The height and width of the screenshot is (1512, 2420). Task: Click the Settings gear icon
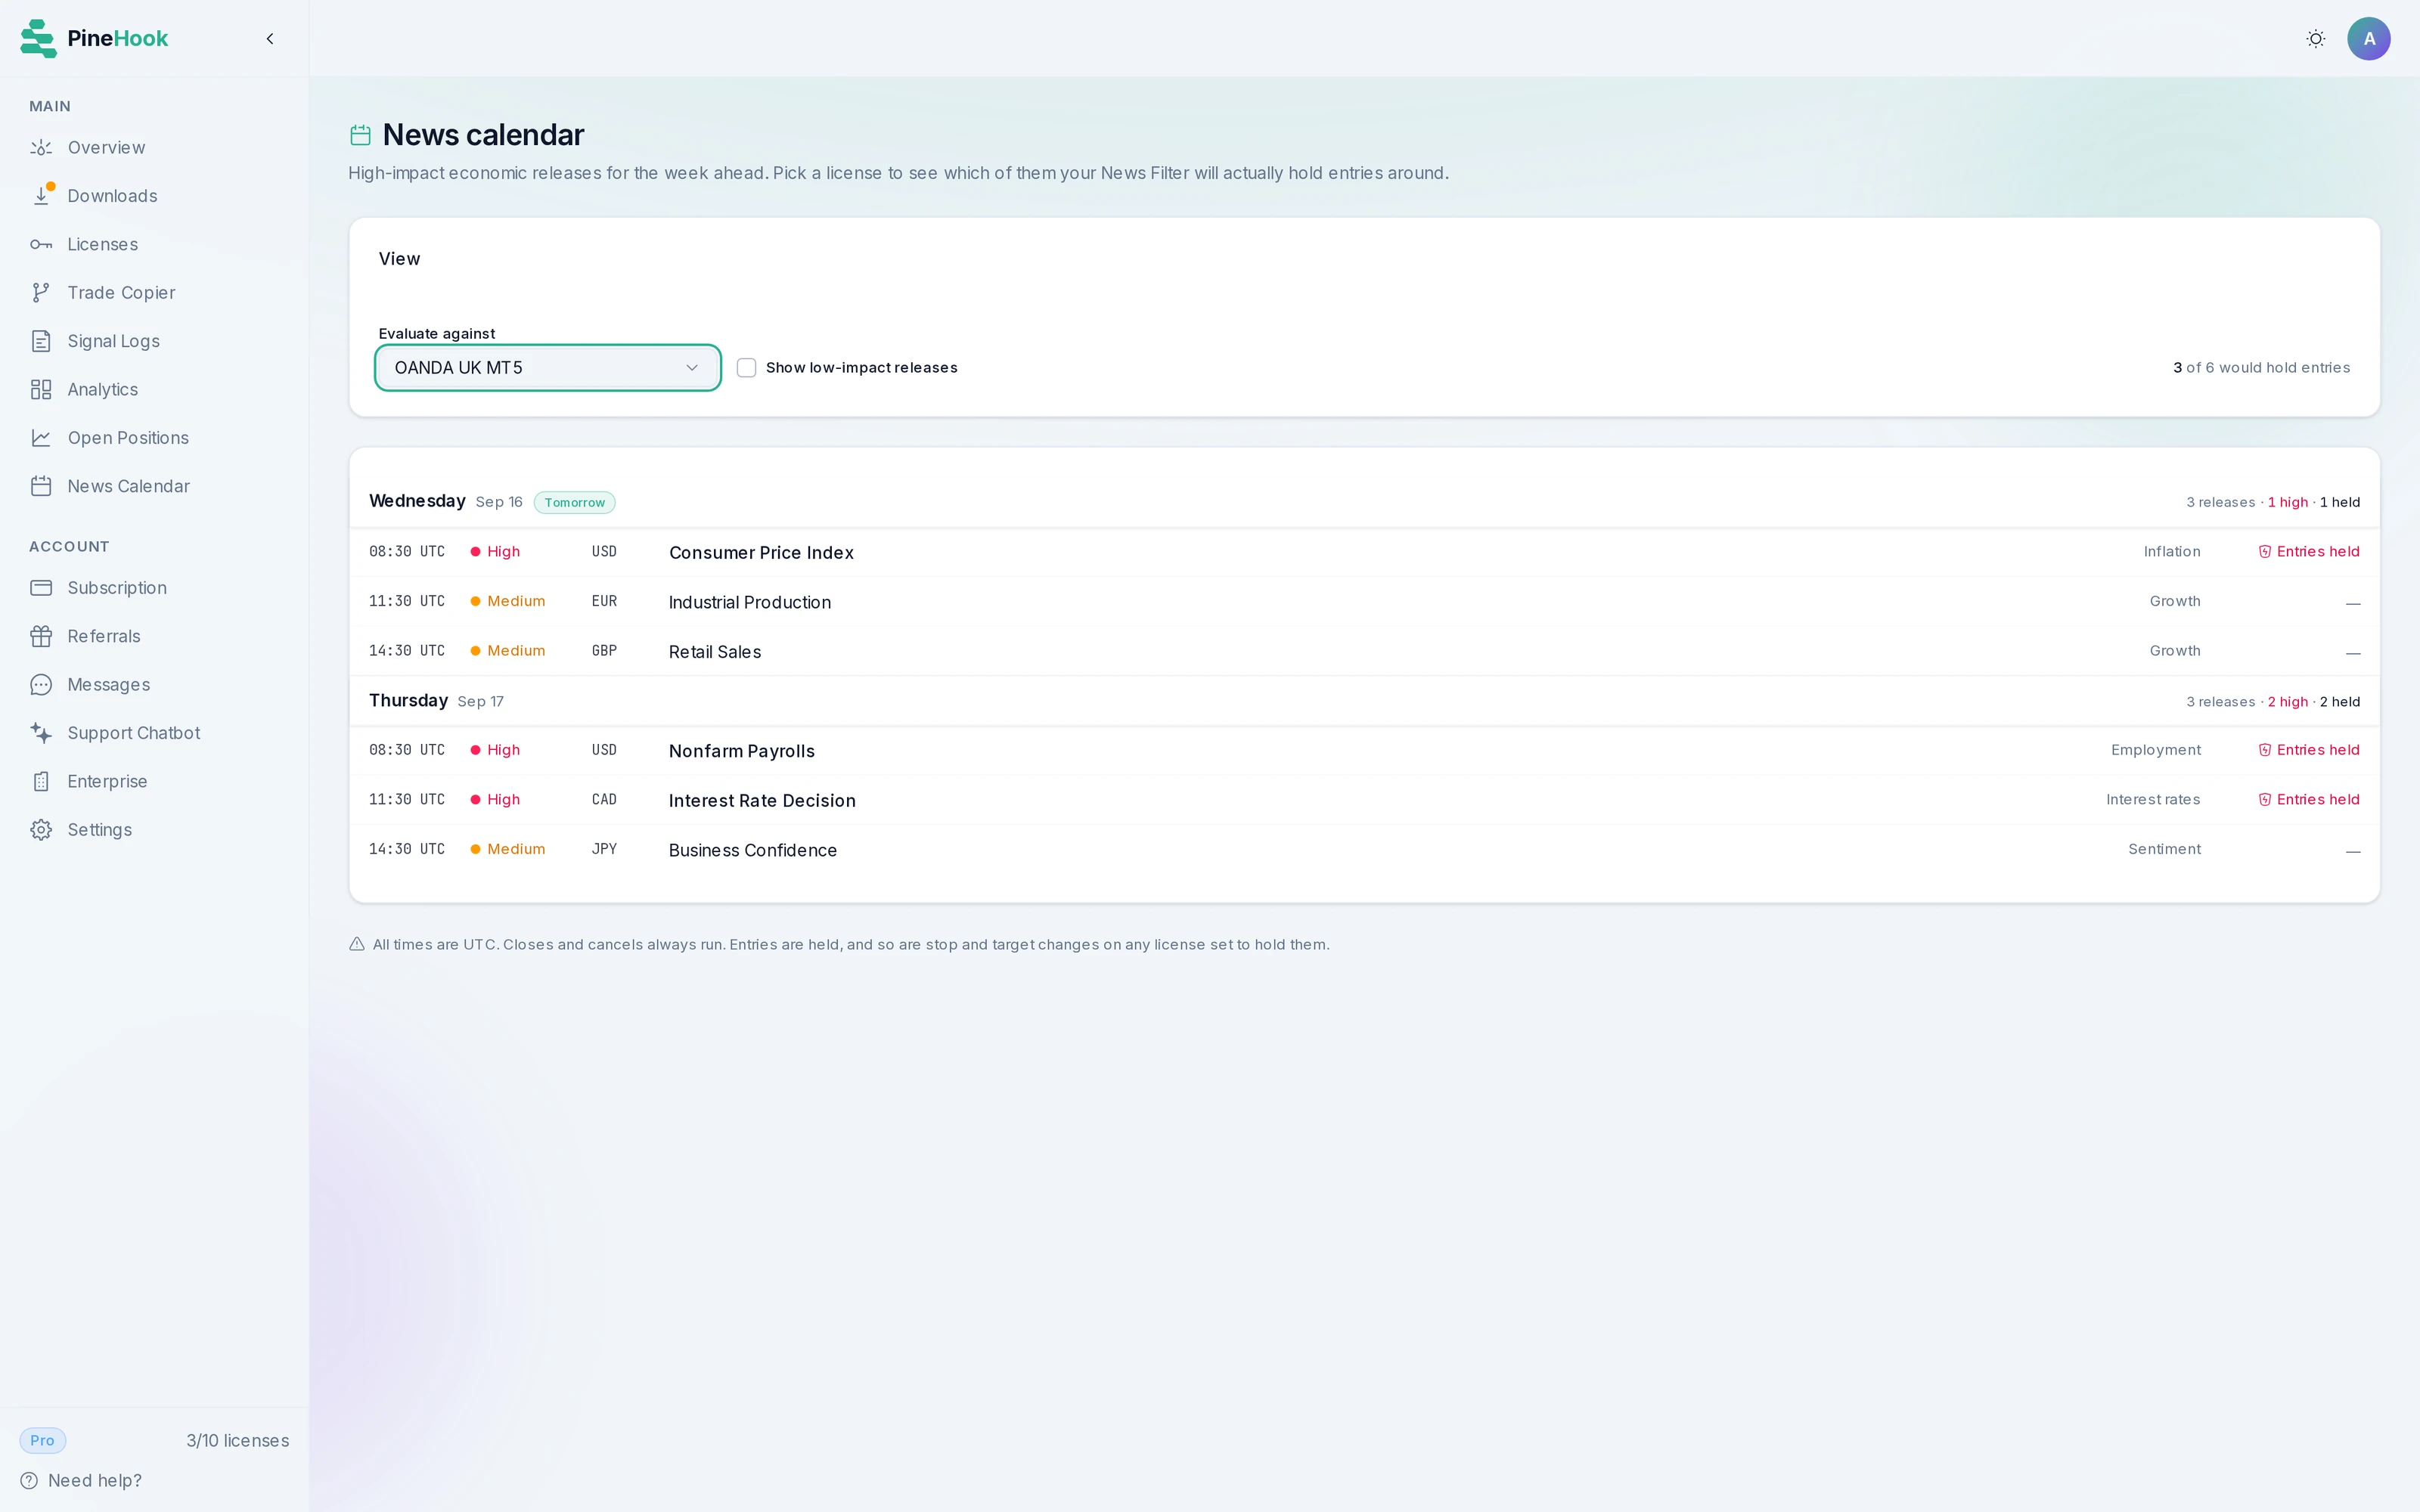[41, 830]
